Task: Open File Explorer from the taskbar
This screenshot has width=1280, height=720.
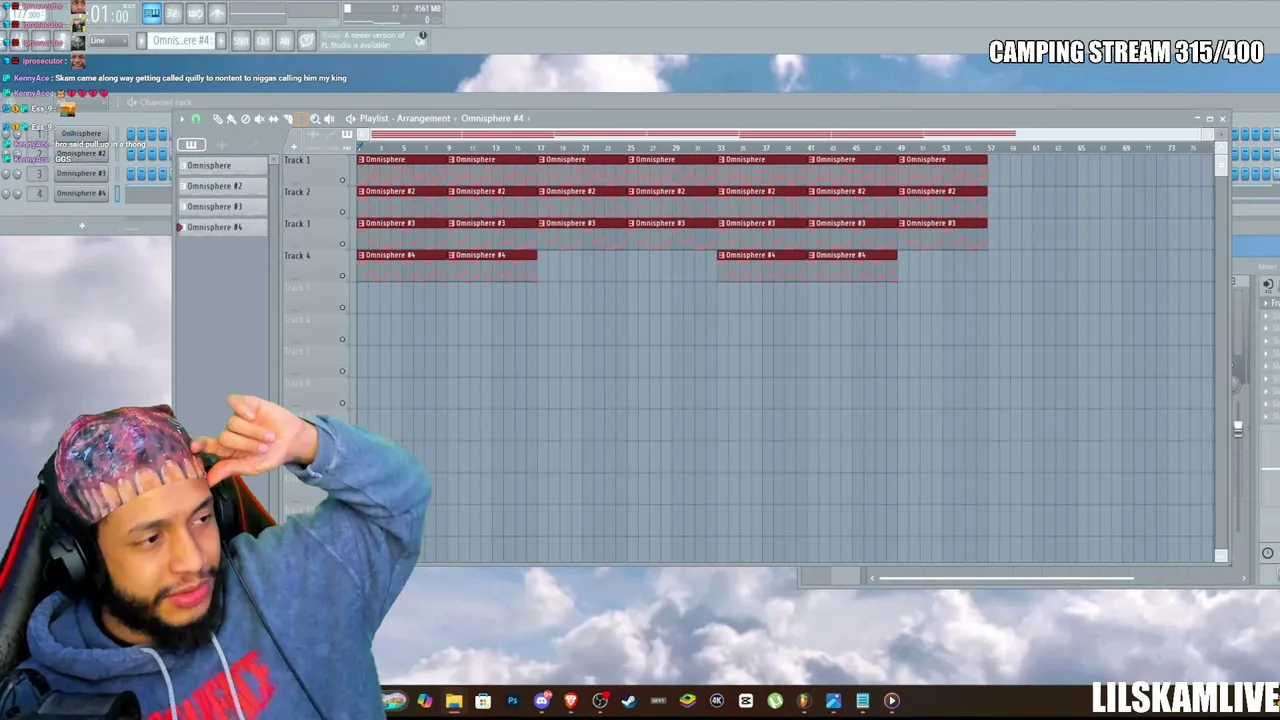Action: (x=454, y=701)
